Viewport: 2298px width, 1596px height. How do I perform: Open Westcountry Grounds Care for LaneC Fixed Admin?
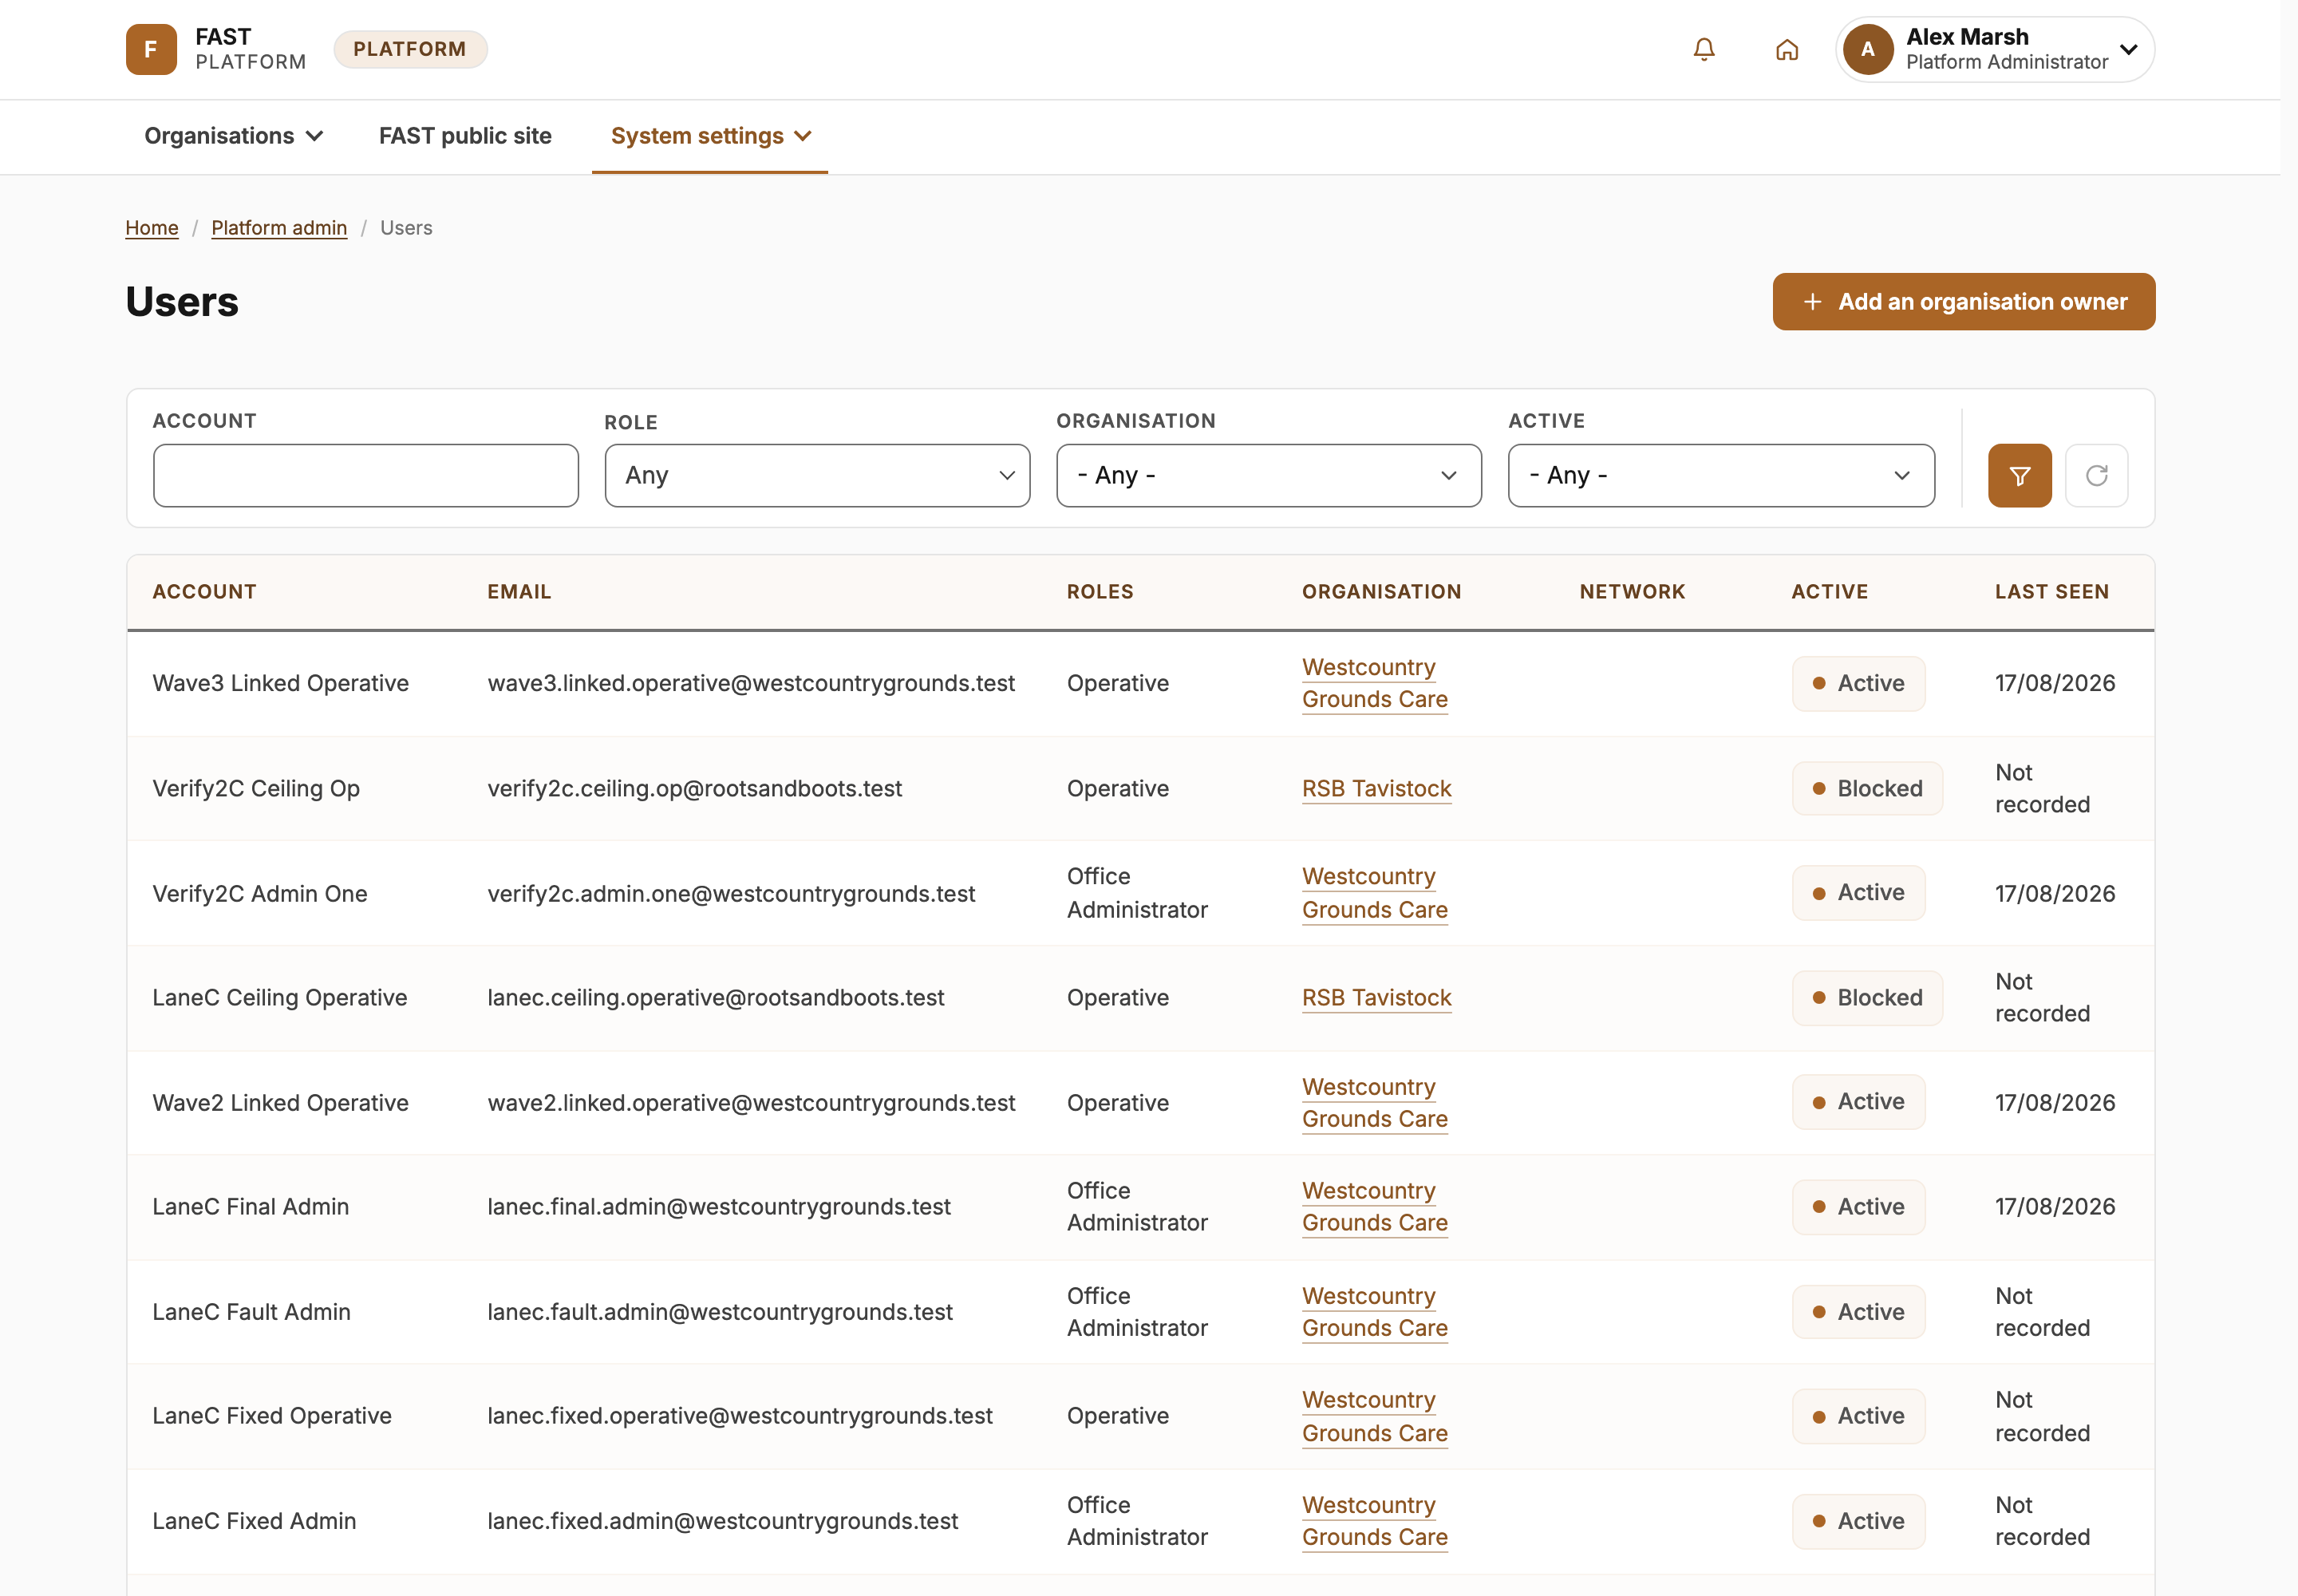click(1374, 1521)
